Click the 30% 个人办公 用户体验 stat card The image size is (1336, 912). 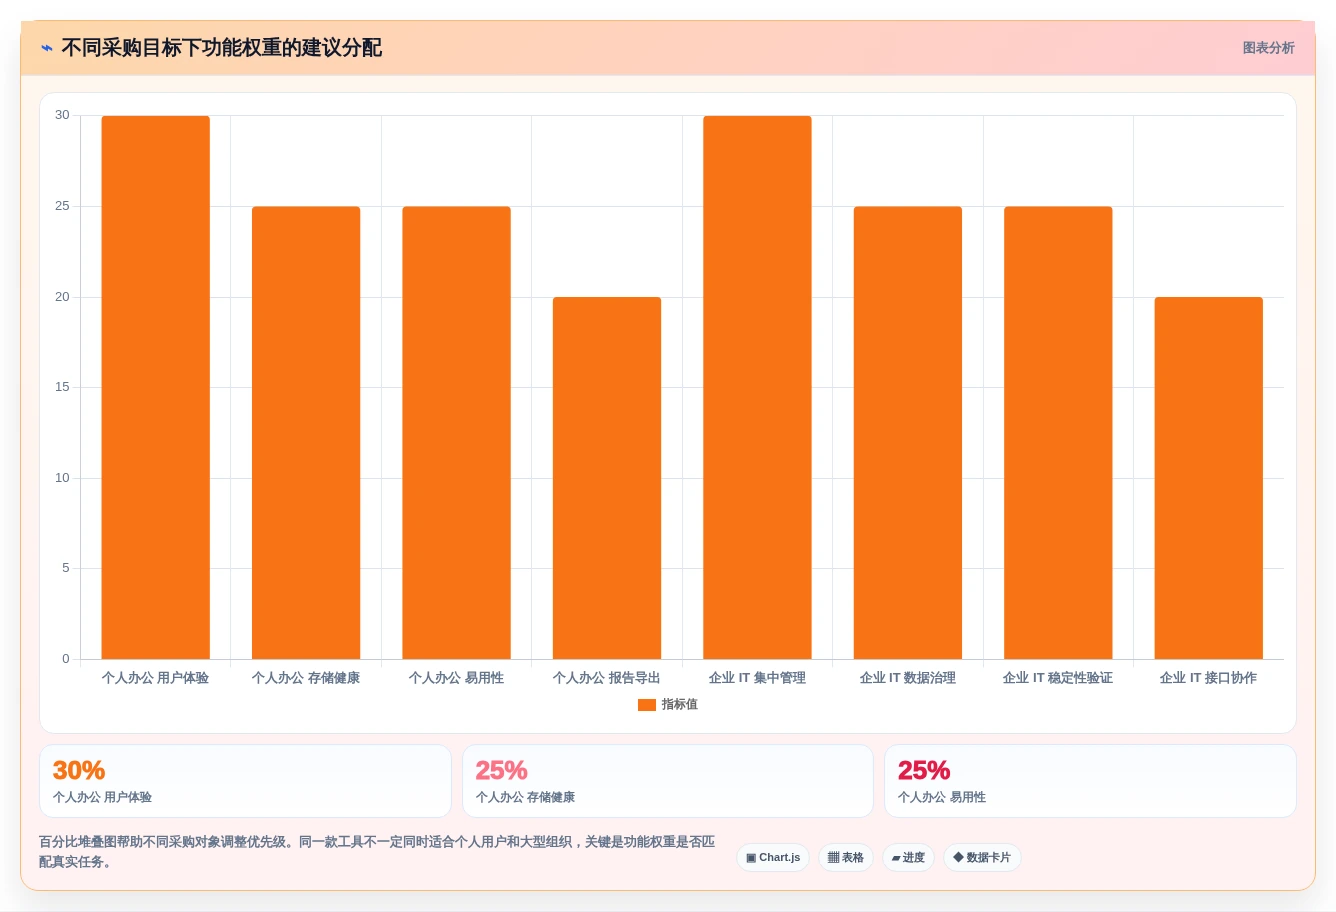click(245, 781)
